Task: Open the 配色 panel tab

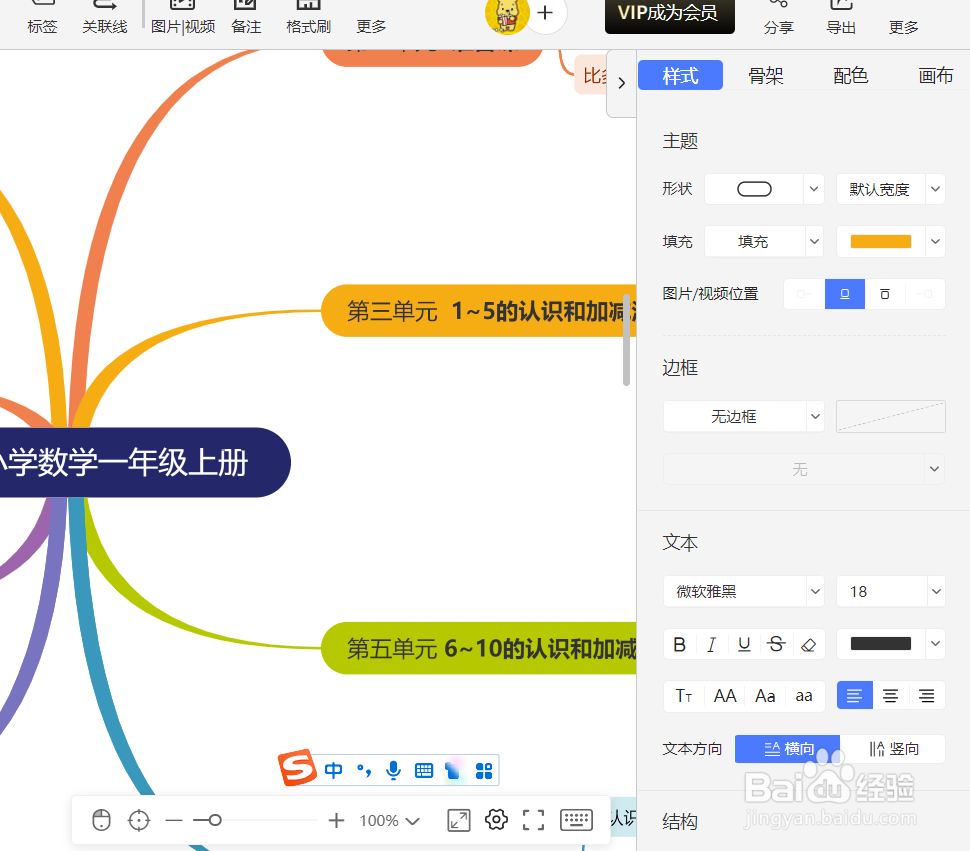Action: (x=850, y=74)
